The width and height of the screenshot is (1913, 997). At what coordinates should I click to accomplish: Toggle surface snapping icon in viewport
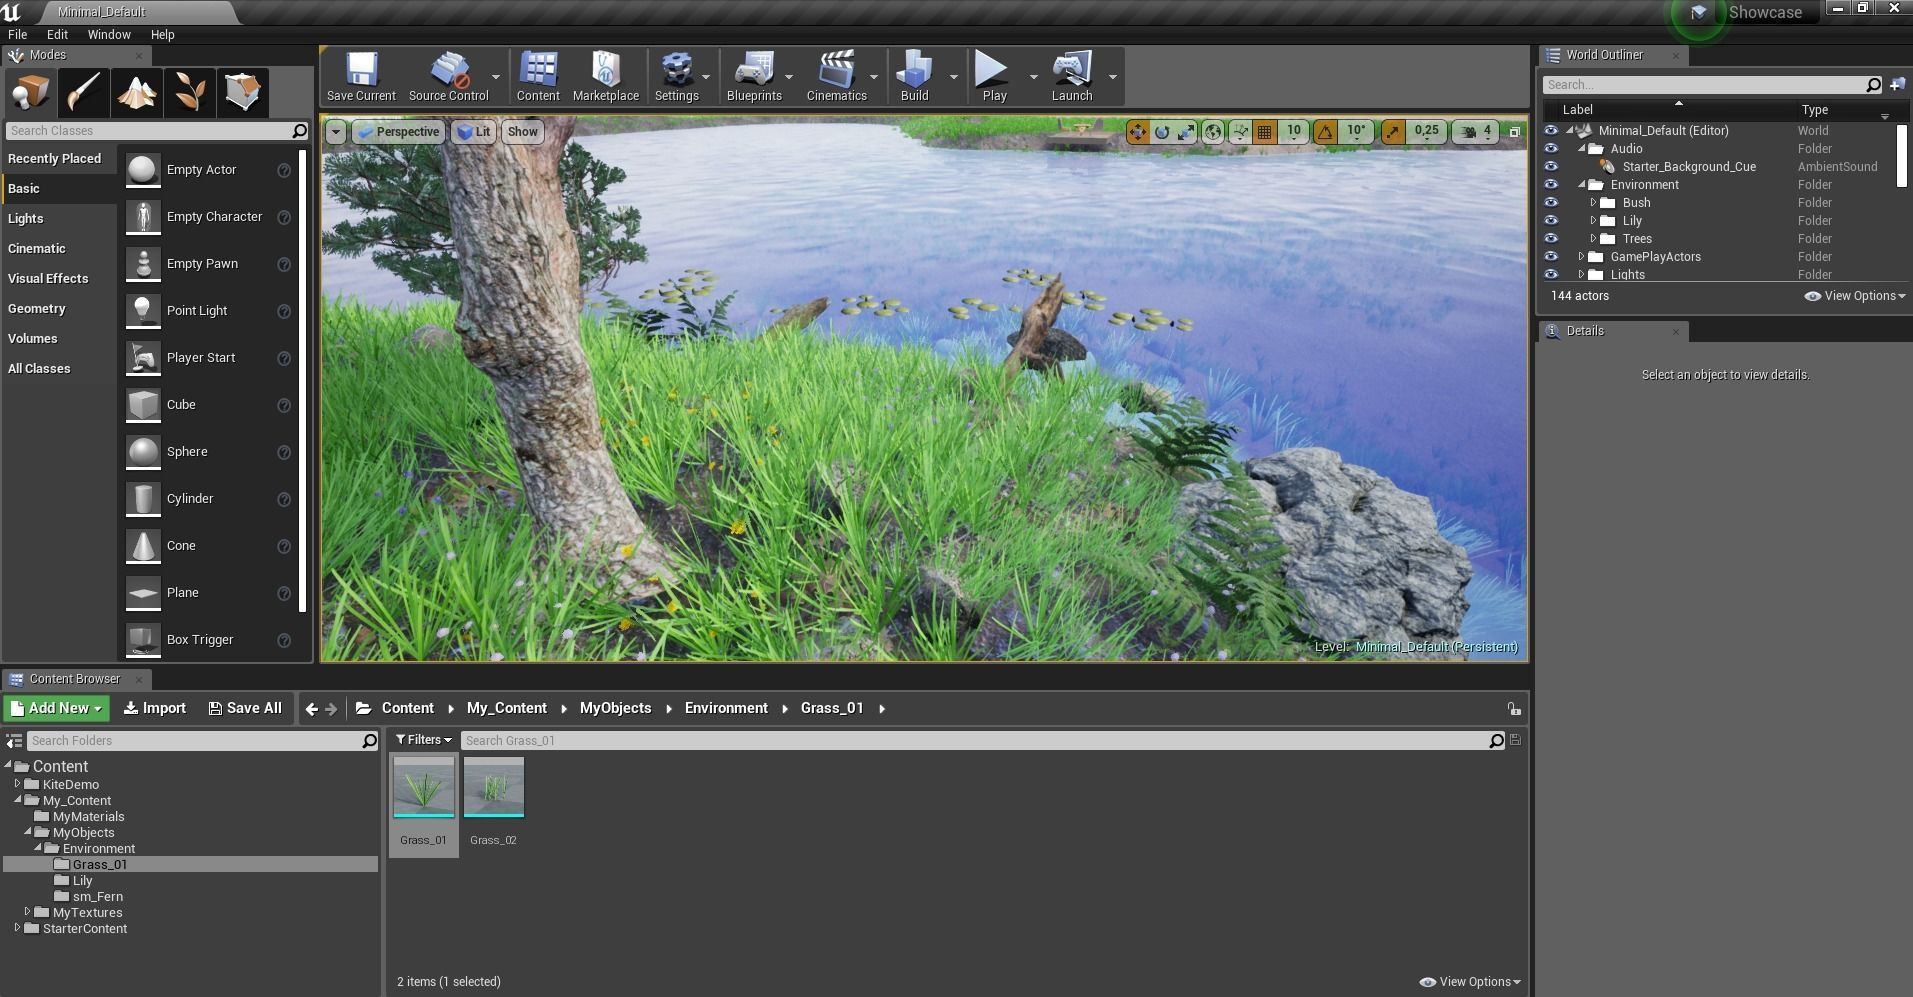pyautogui.click(x=1240, y=132)
